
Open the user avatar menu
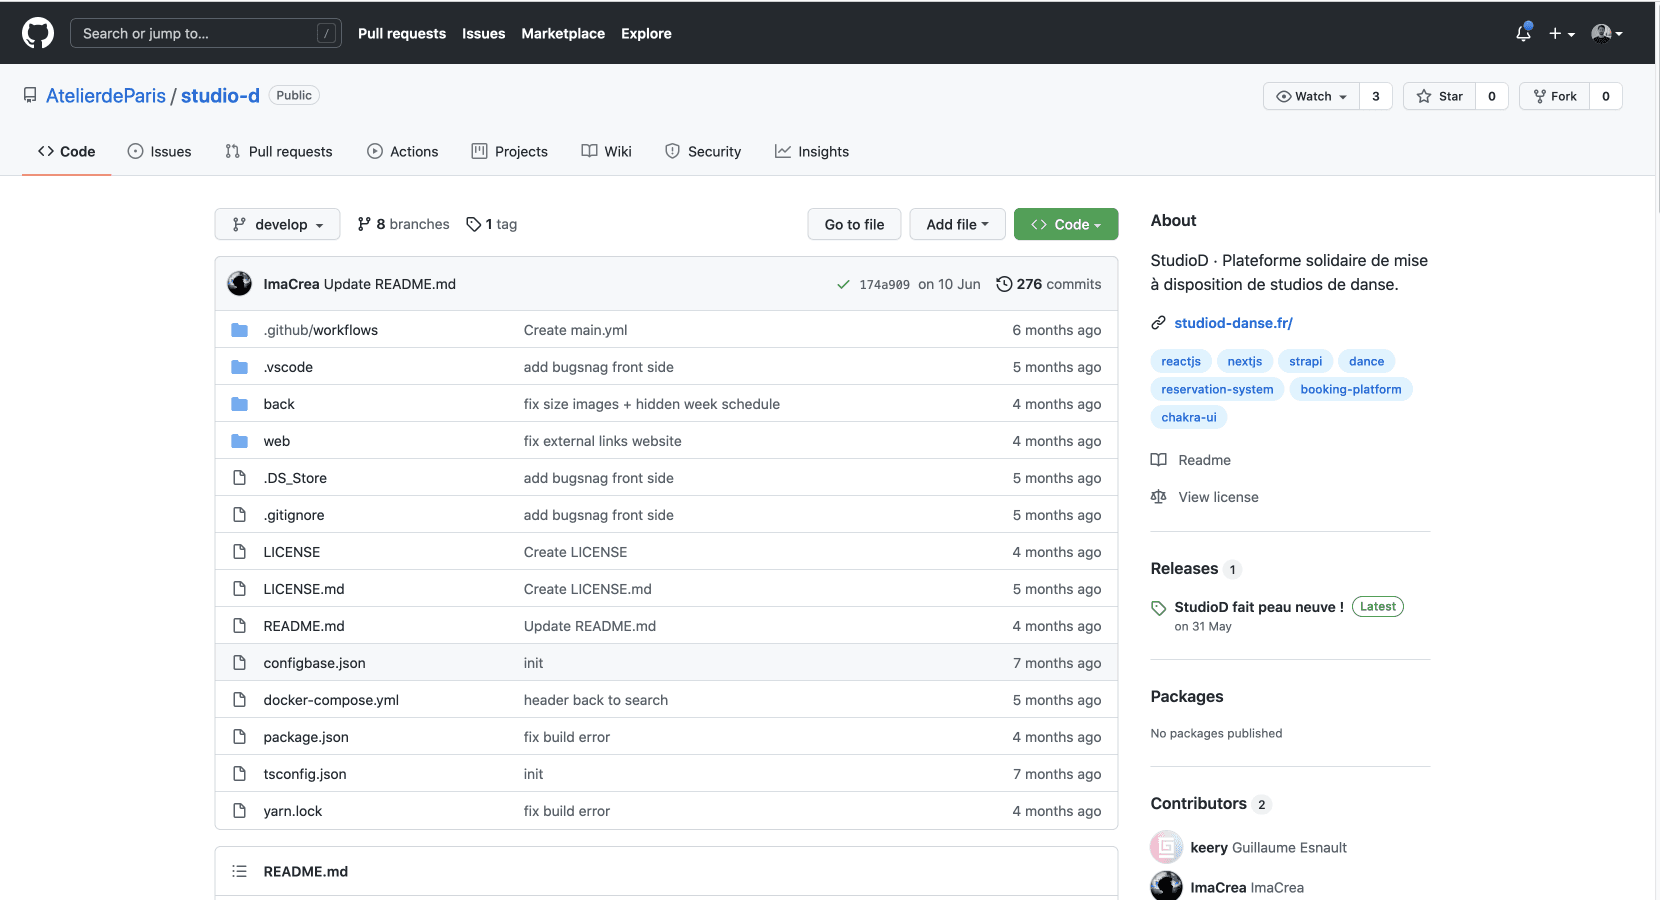click(1606, 33)
